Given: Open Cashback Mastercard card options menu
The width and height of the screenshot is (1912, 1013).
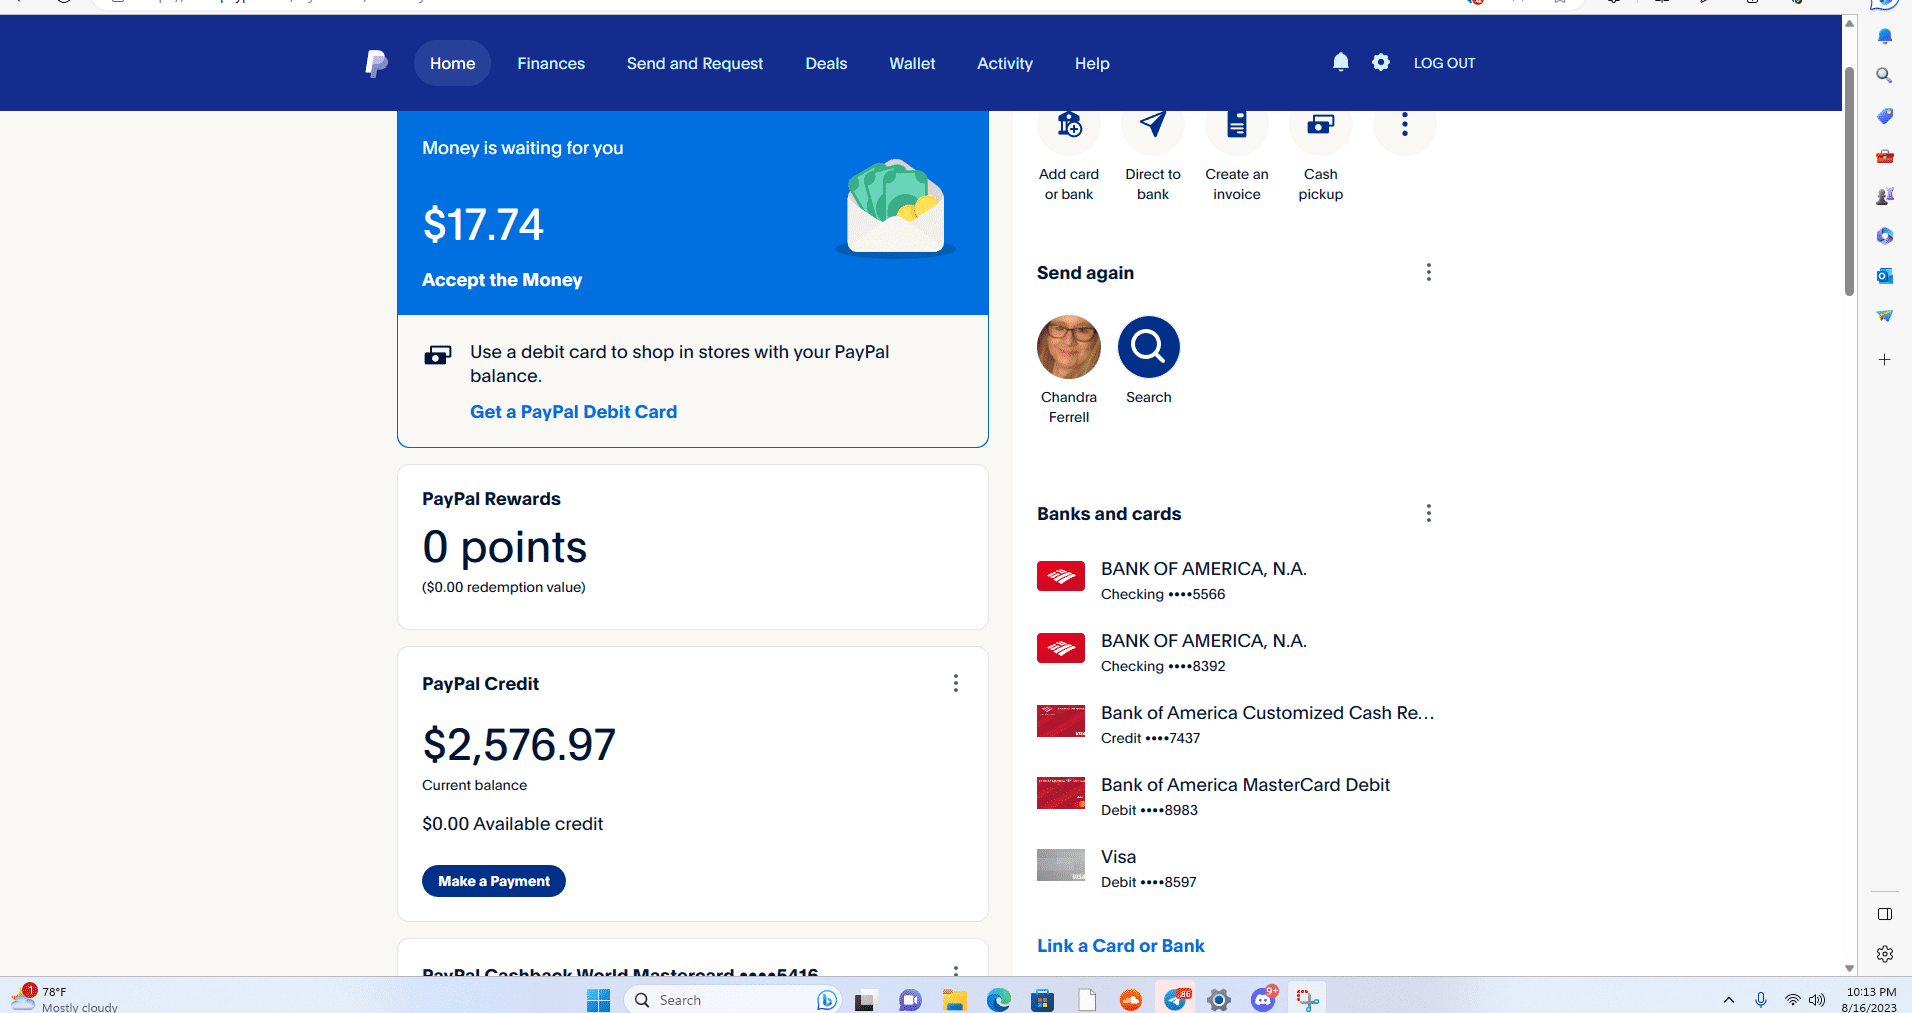Looking at the screenshot, I should click(956, 970).
